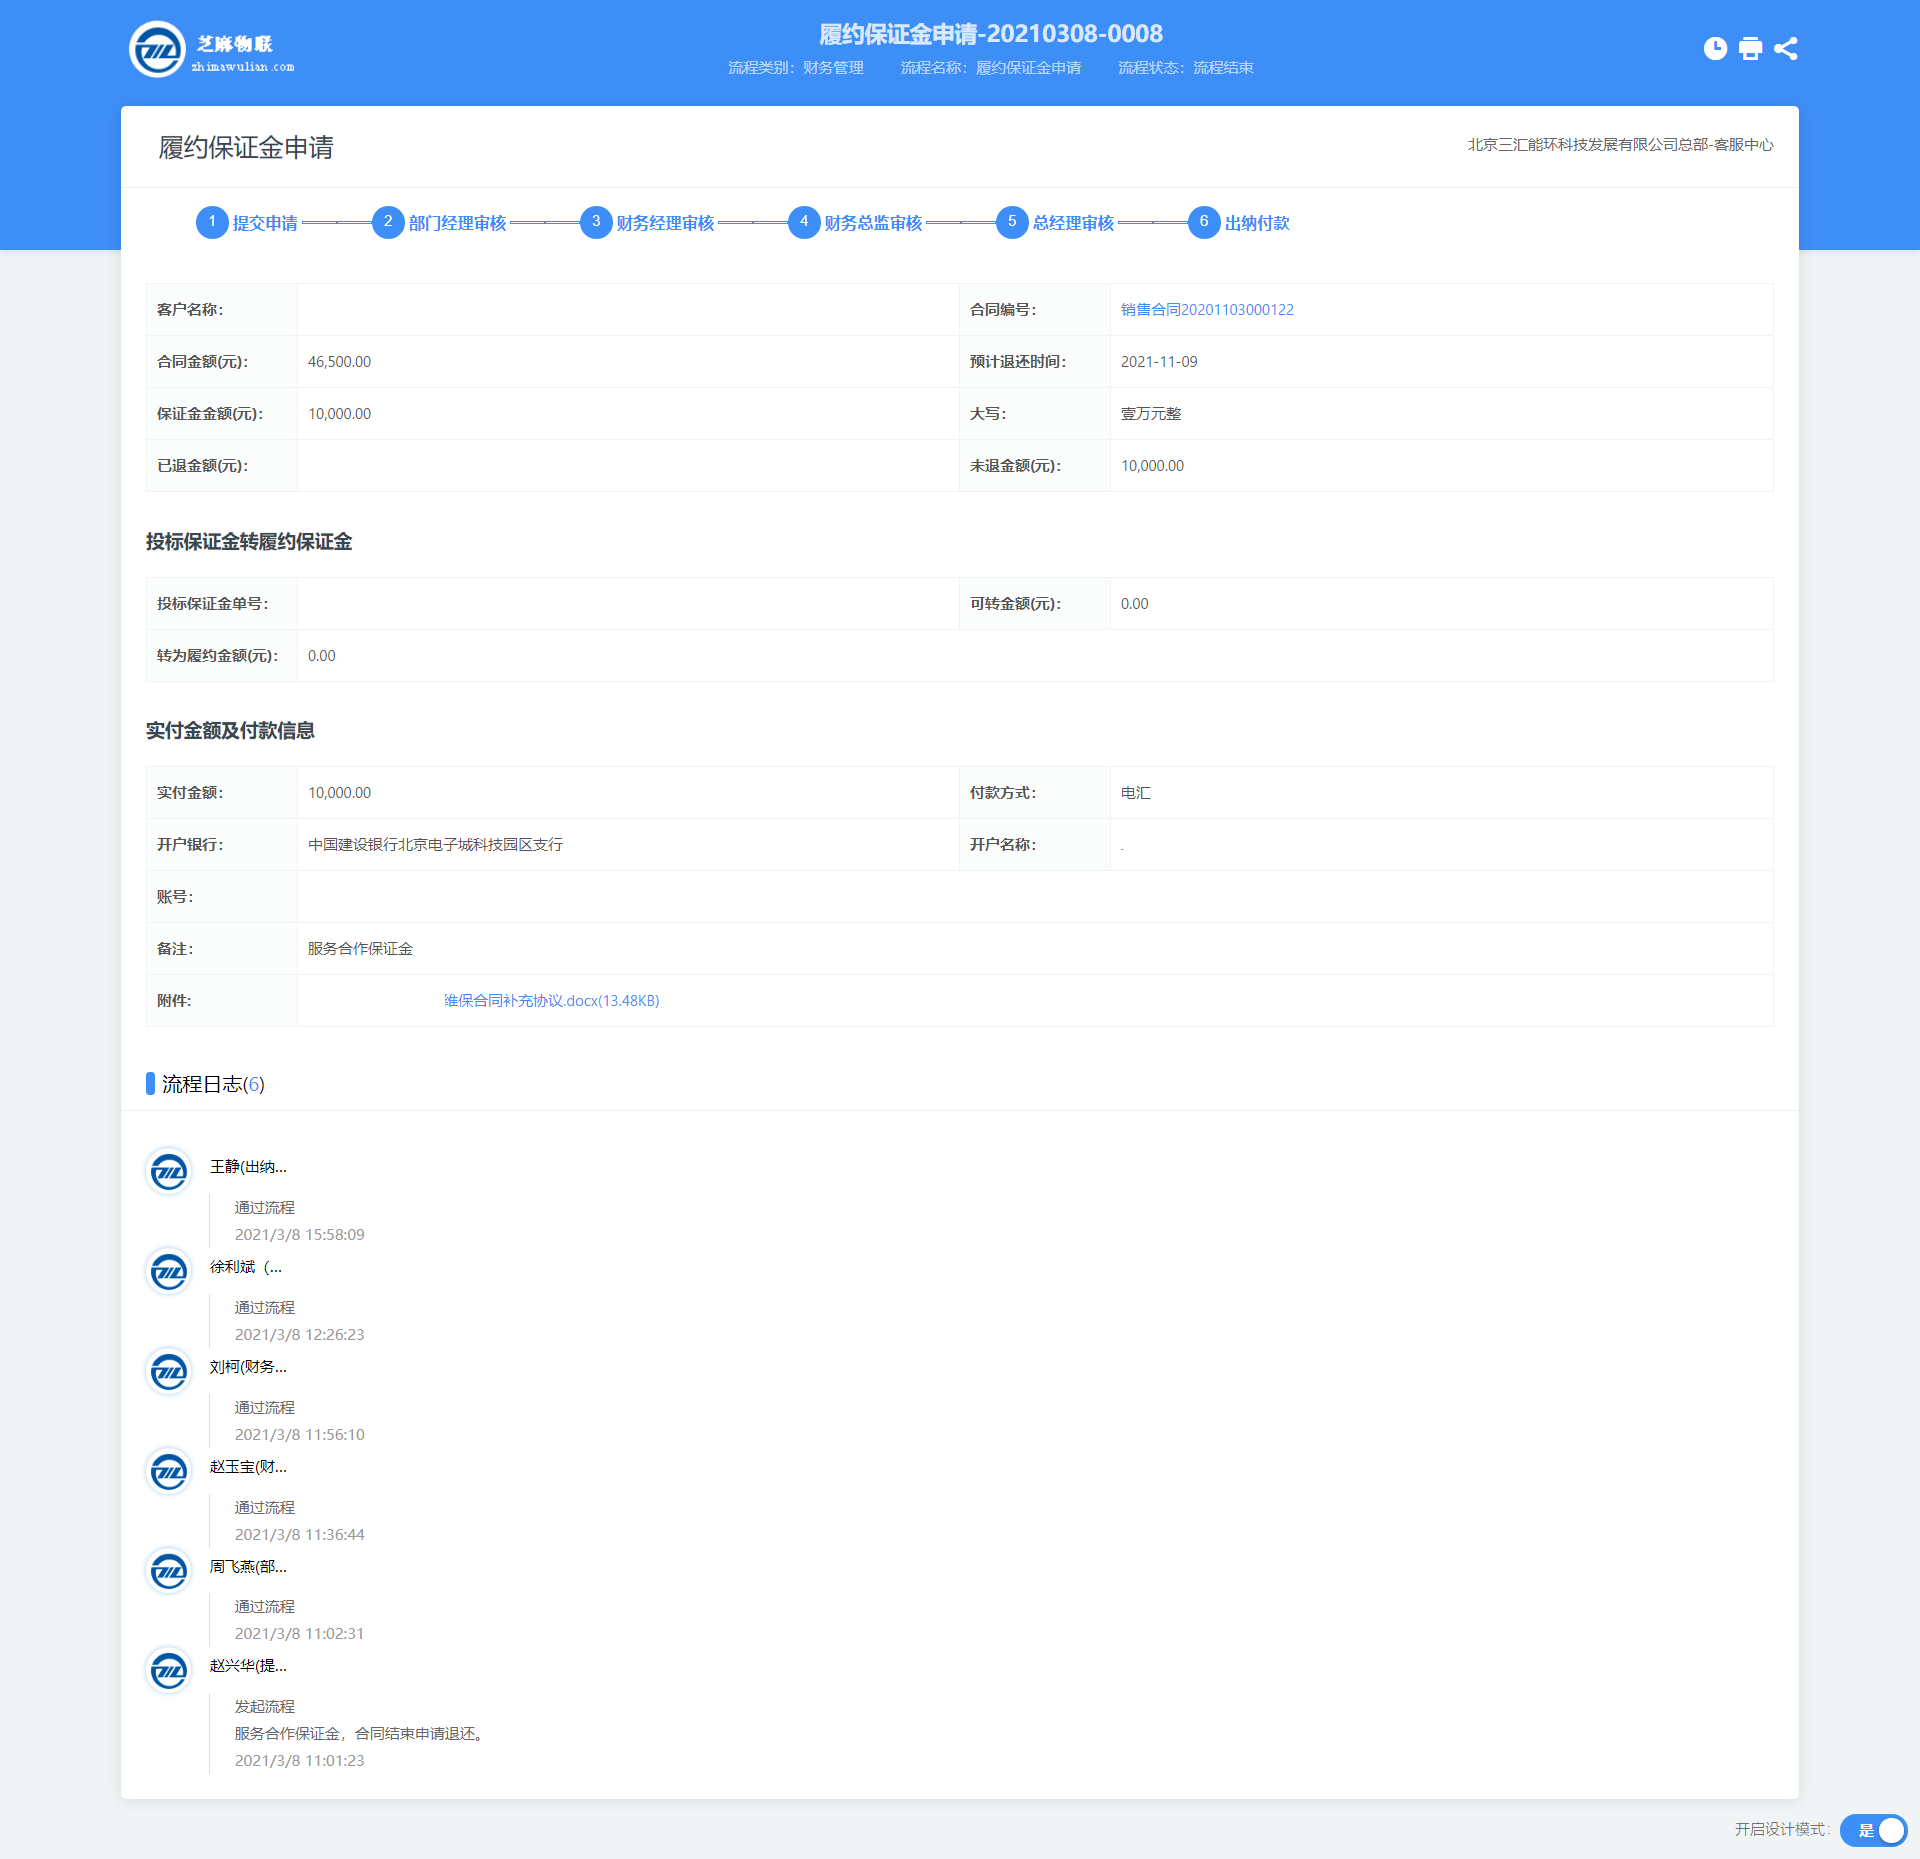
Task: Click contract amount value 46,500.00
Action: tap(339, 362)
